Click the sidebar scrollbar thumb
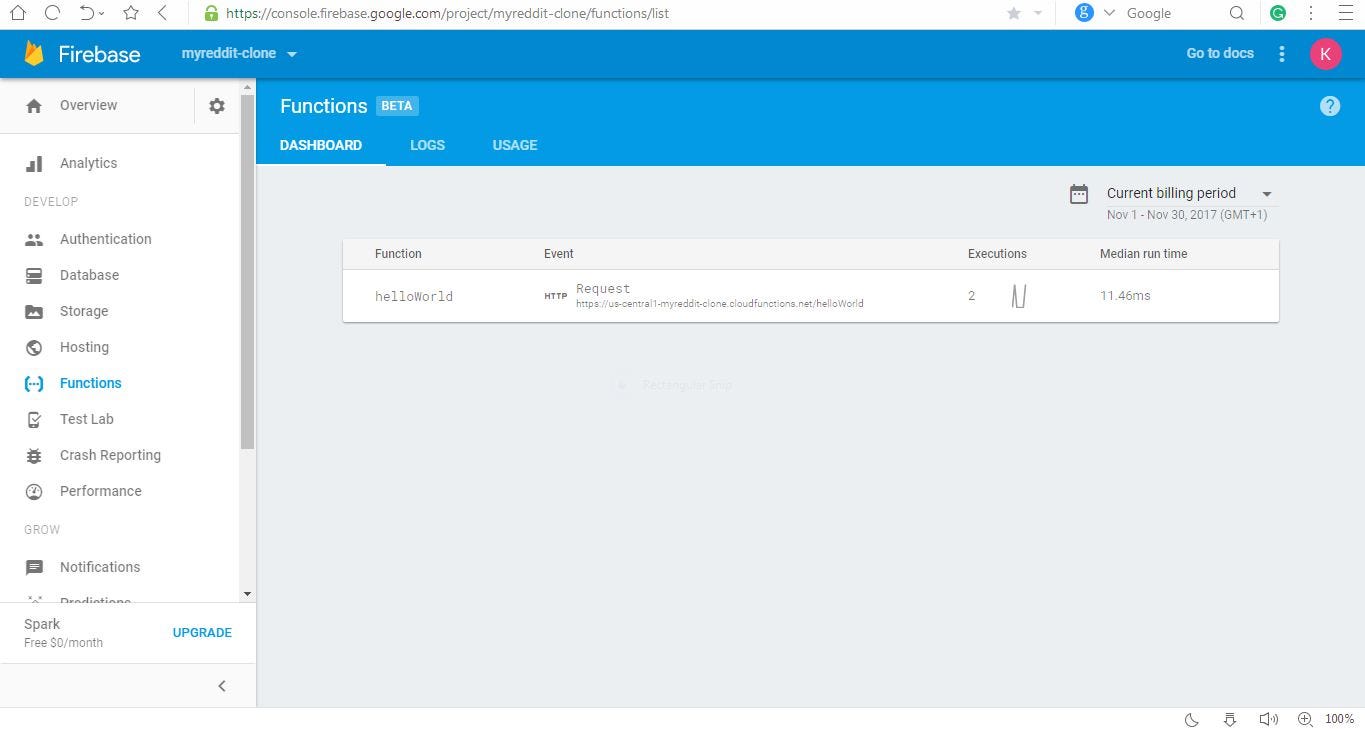 click(248, 272)
